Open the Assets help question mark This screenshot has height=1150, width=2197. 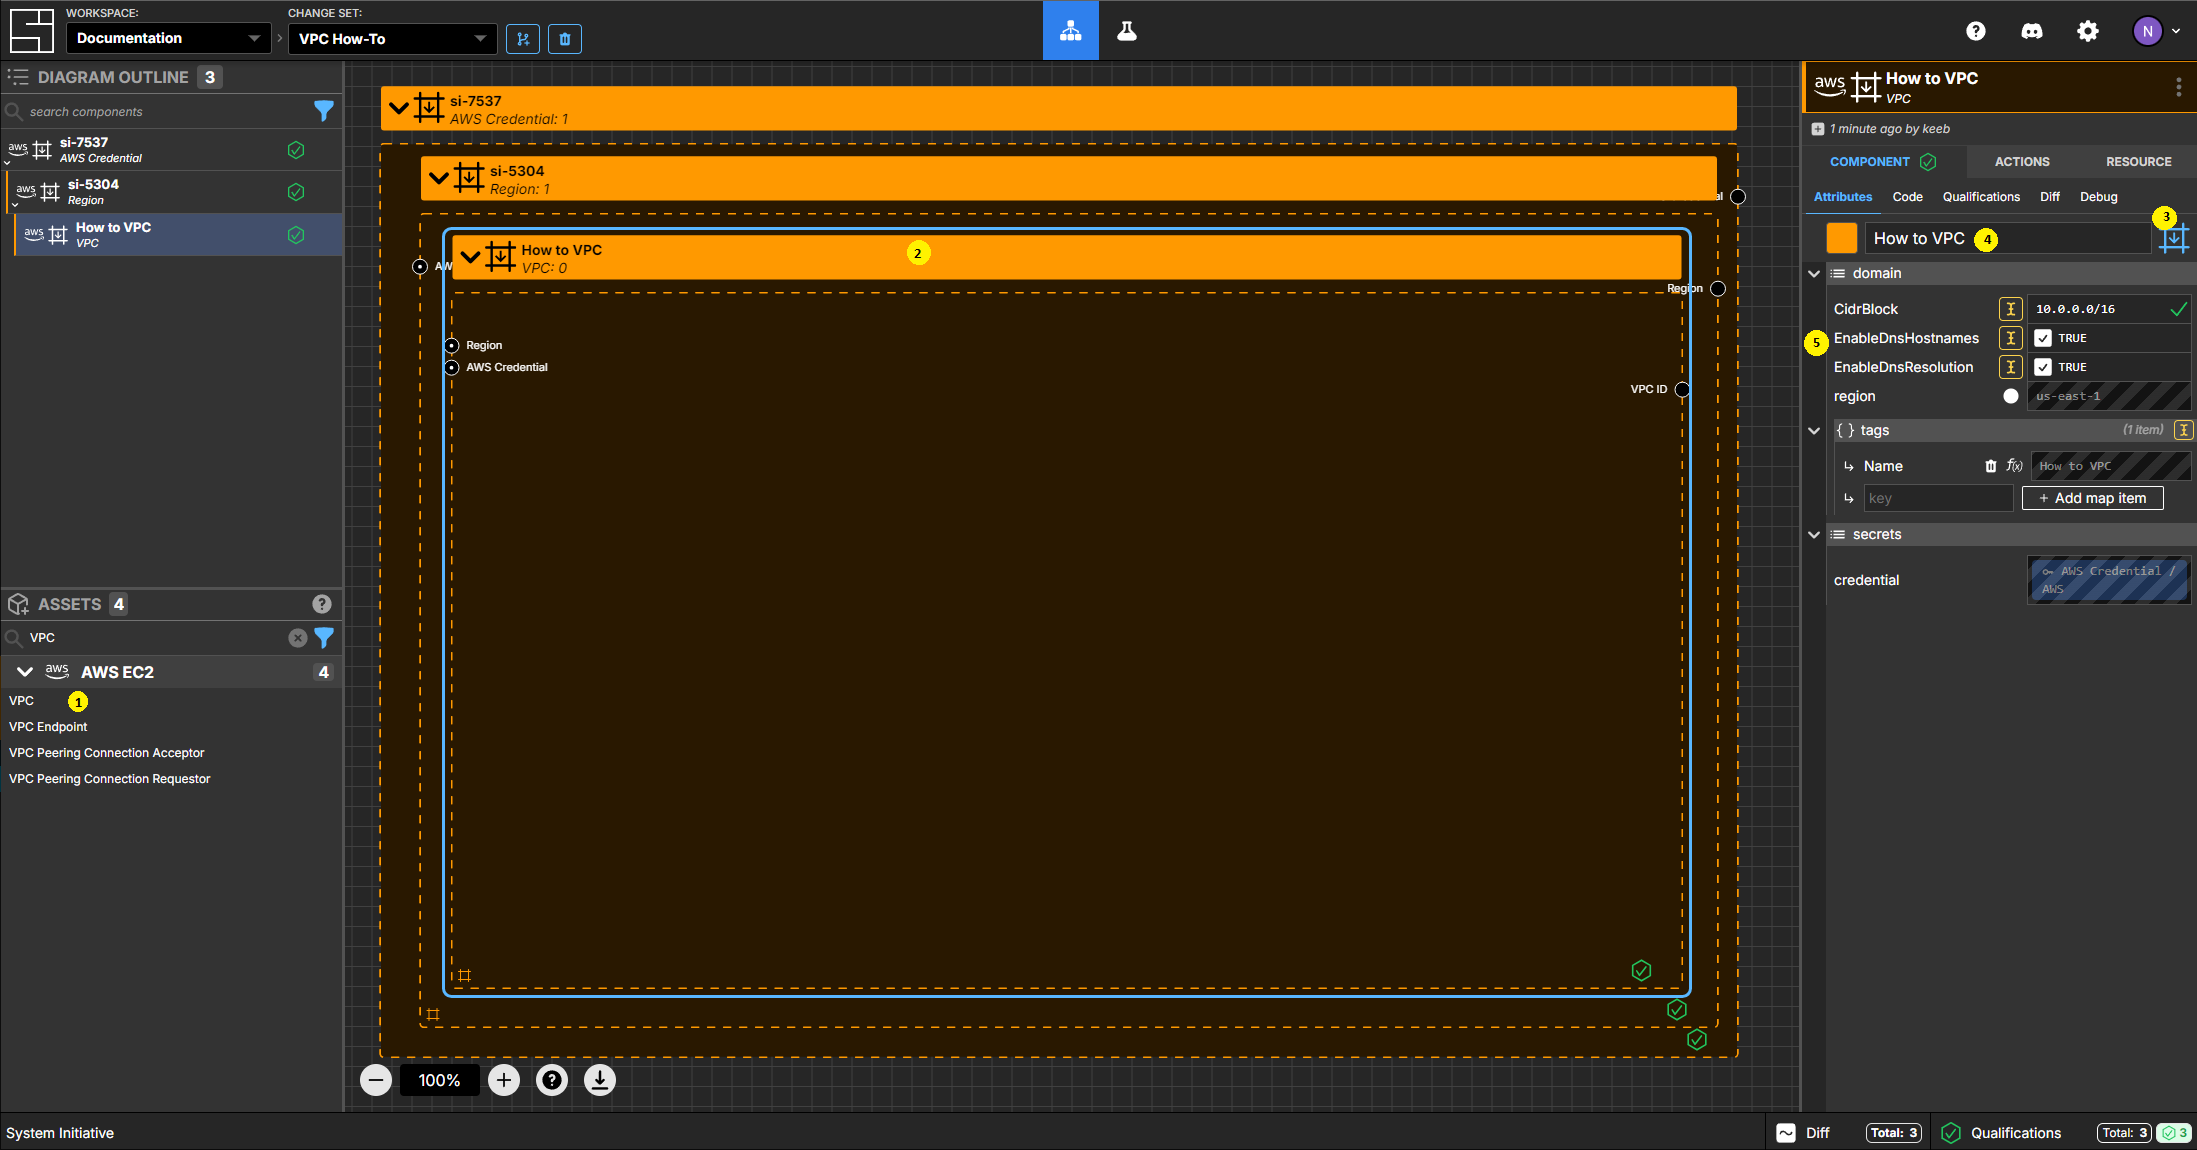321,604
